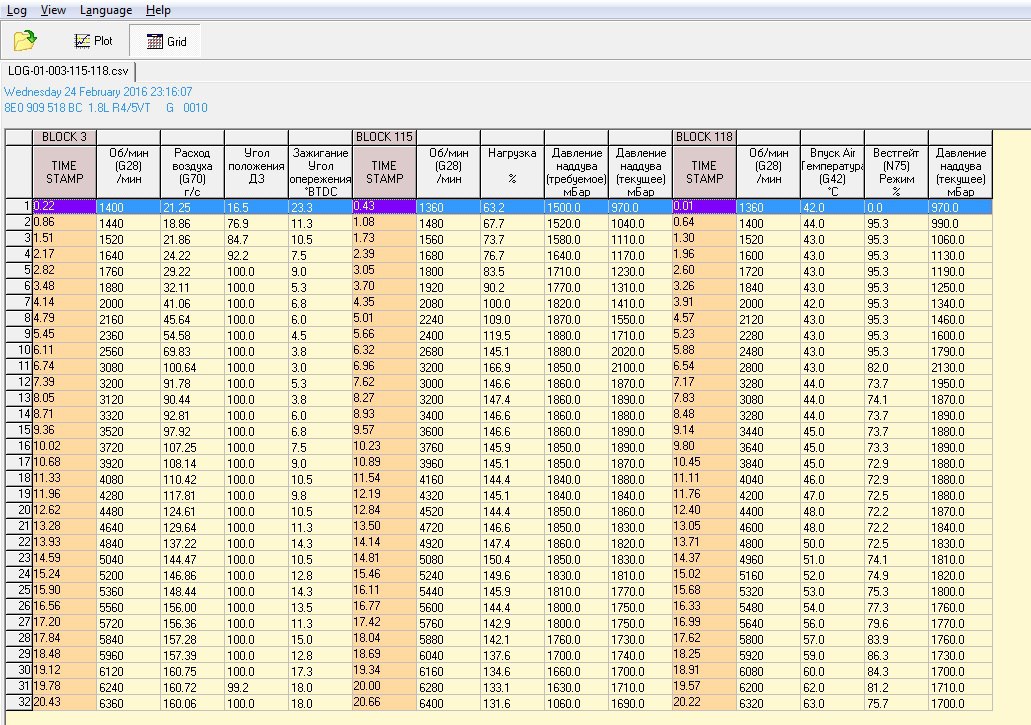Select row number 32 in the grid
The image size is (1031, 725).
pyautogui.click(x=19, y=703)
